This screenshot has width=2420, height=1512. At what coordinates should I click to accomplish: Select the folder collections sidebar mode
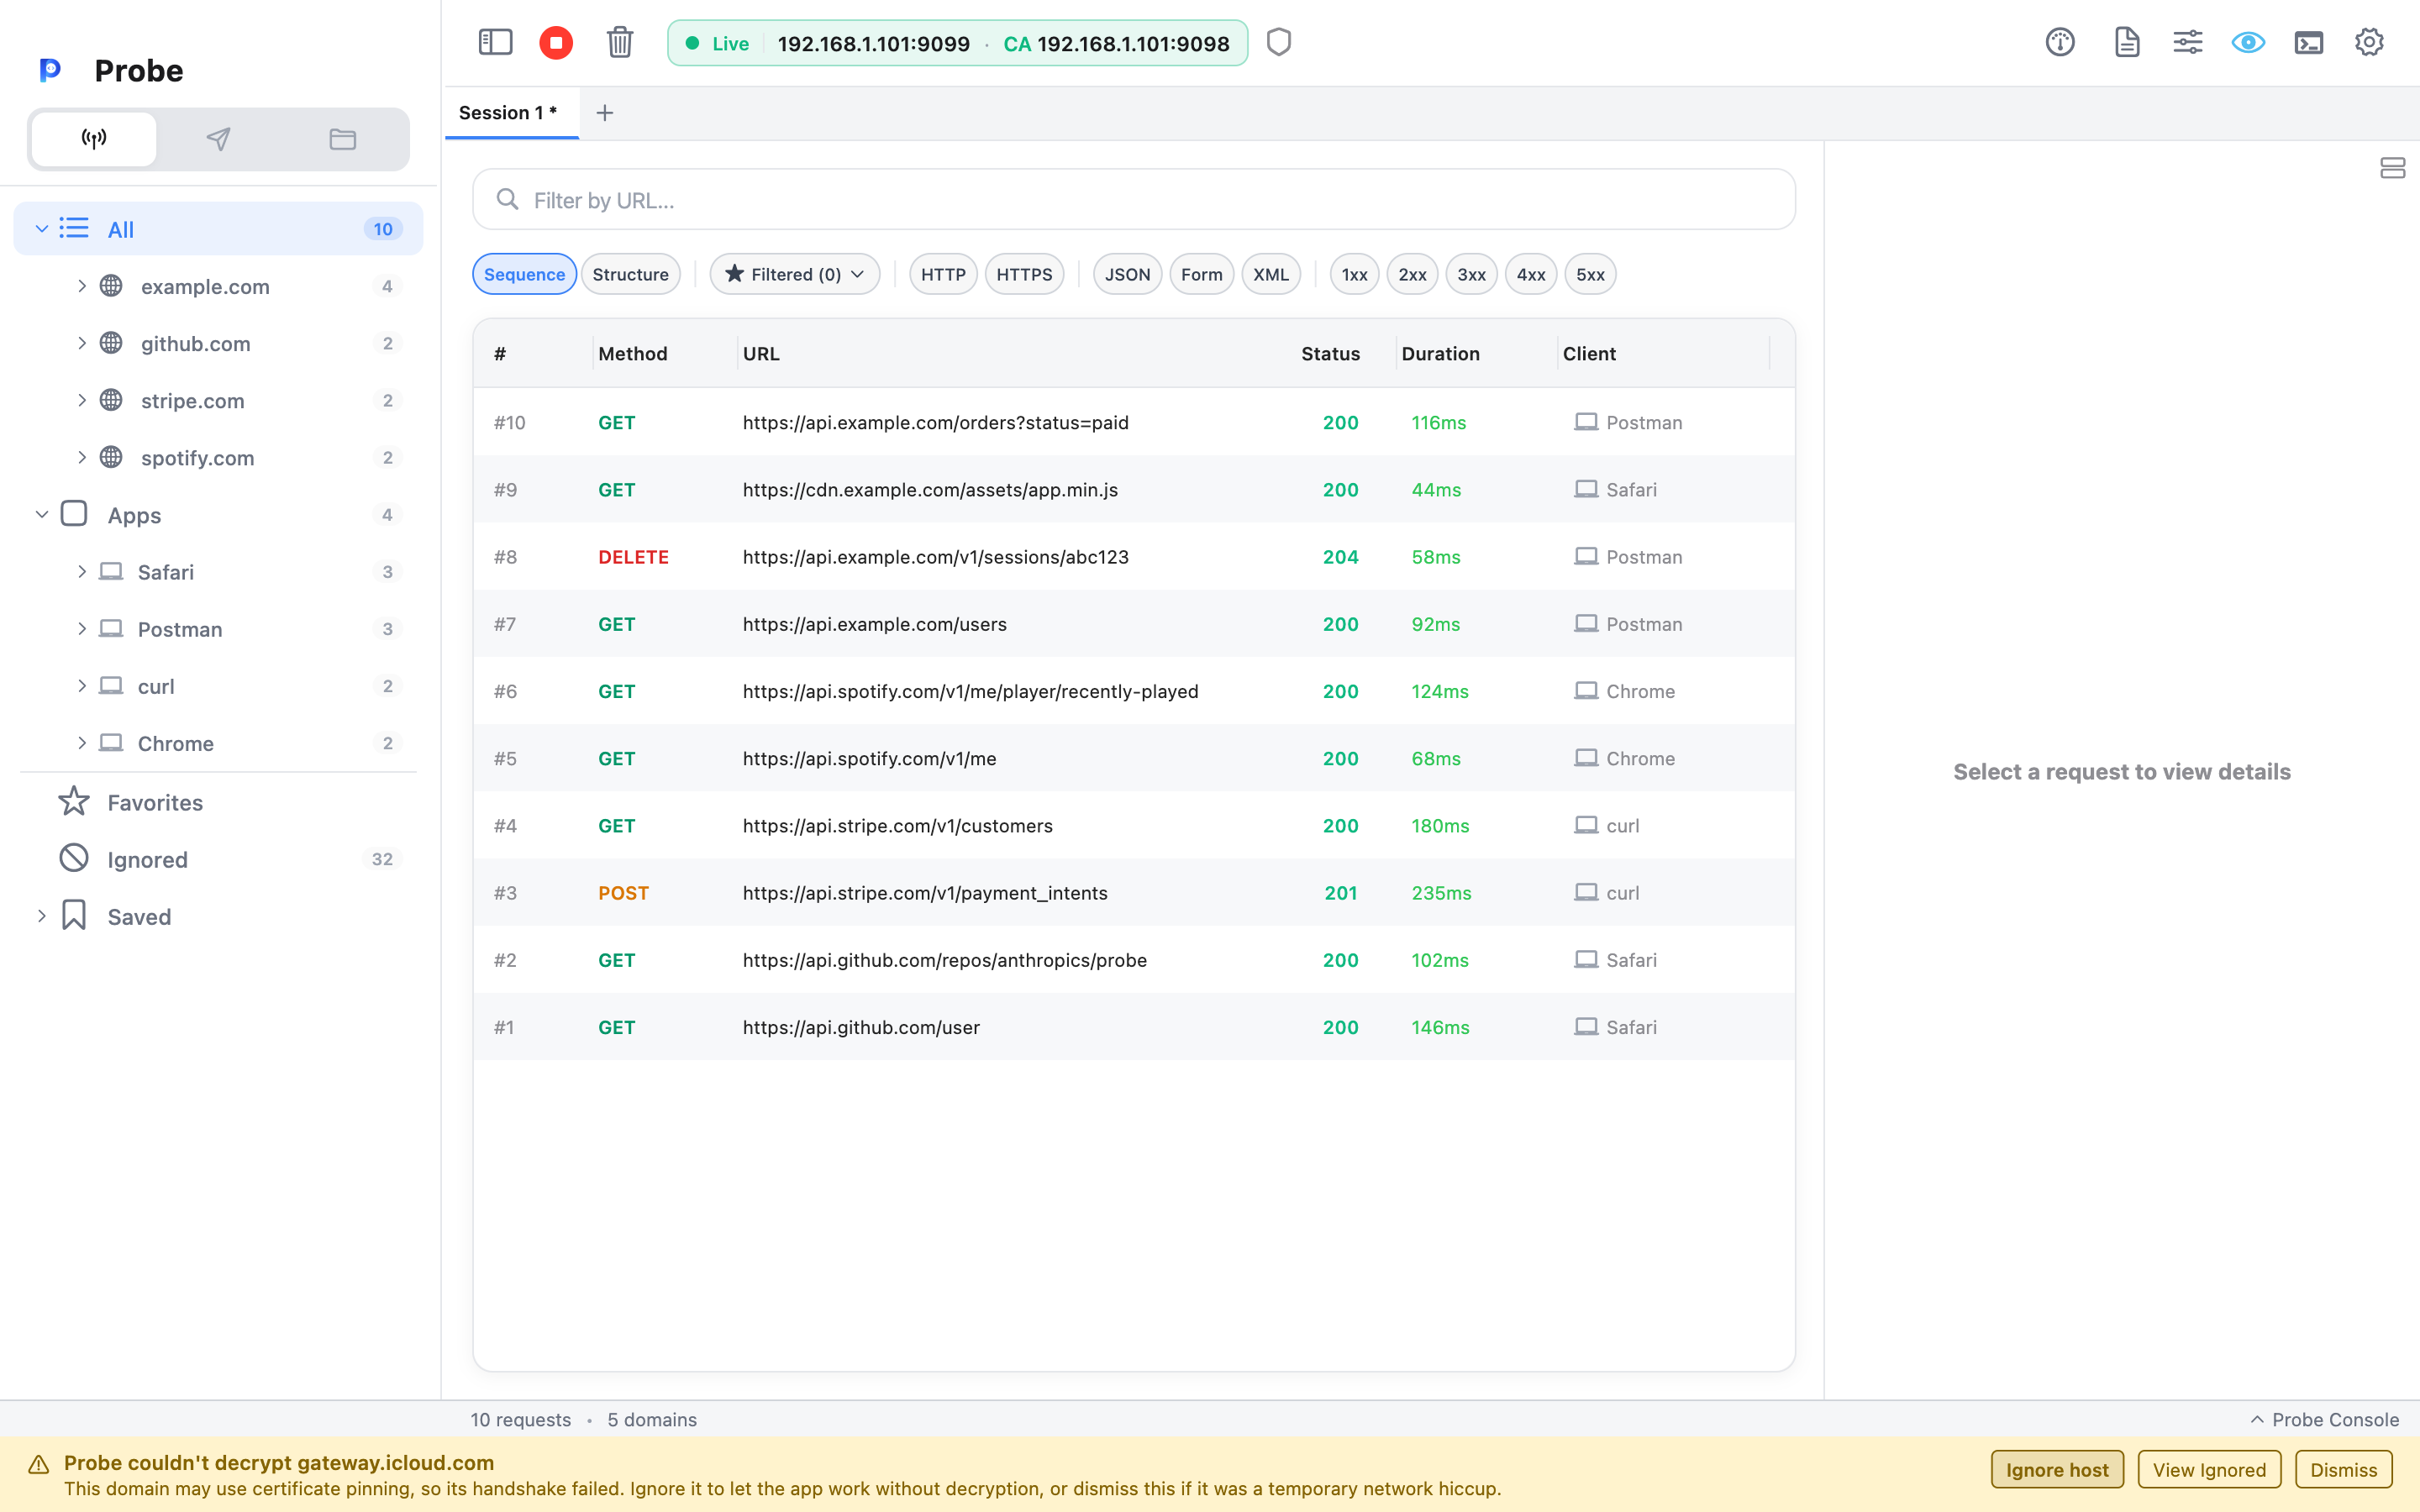click(343, 139)
